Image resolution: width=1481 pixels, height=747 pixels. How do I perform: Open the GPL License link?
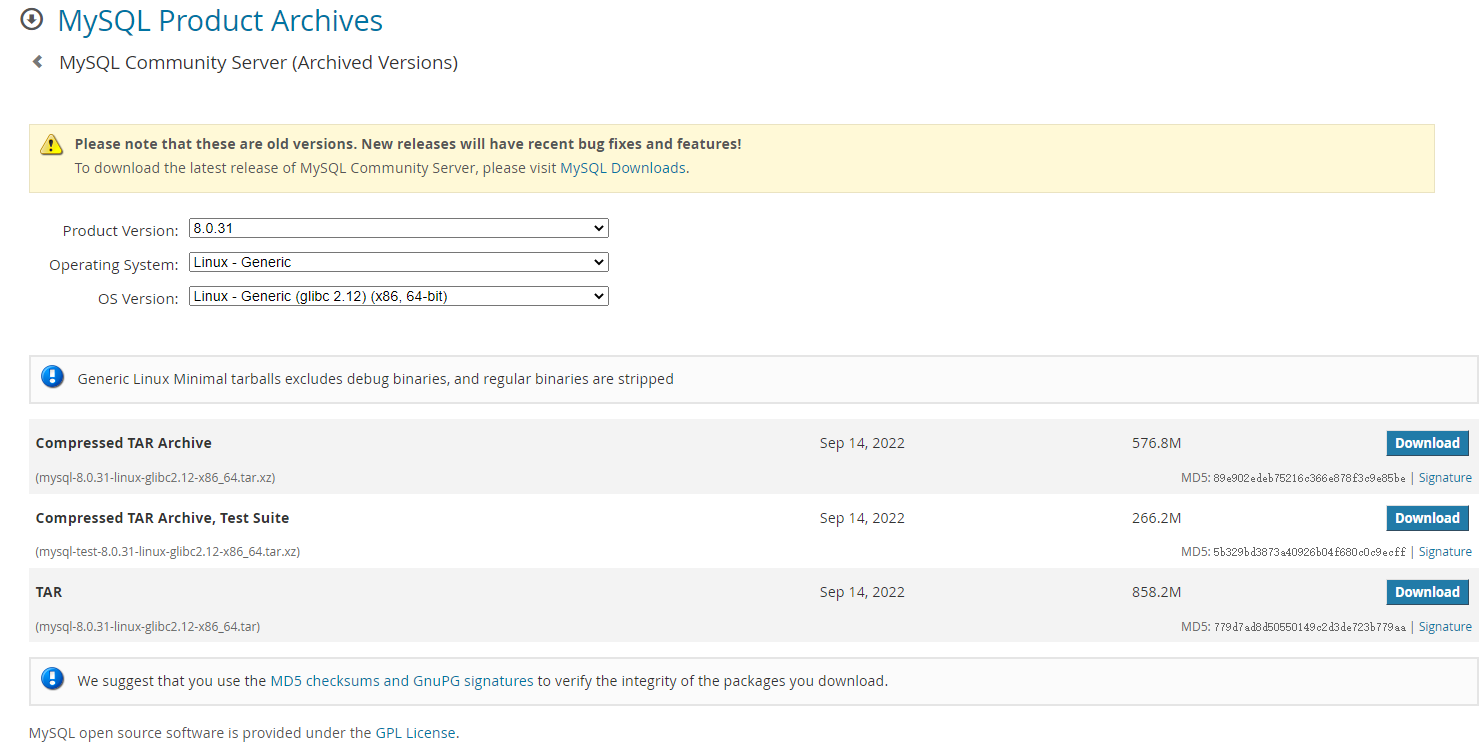(416, 733)
